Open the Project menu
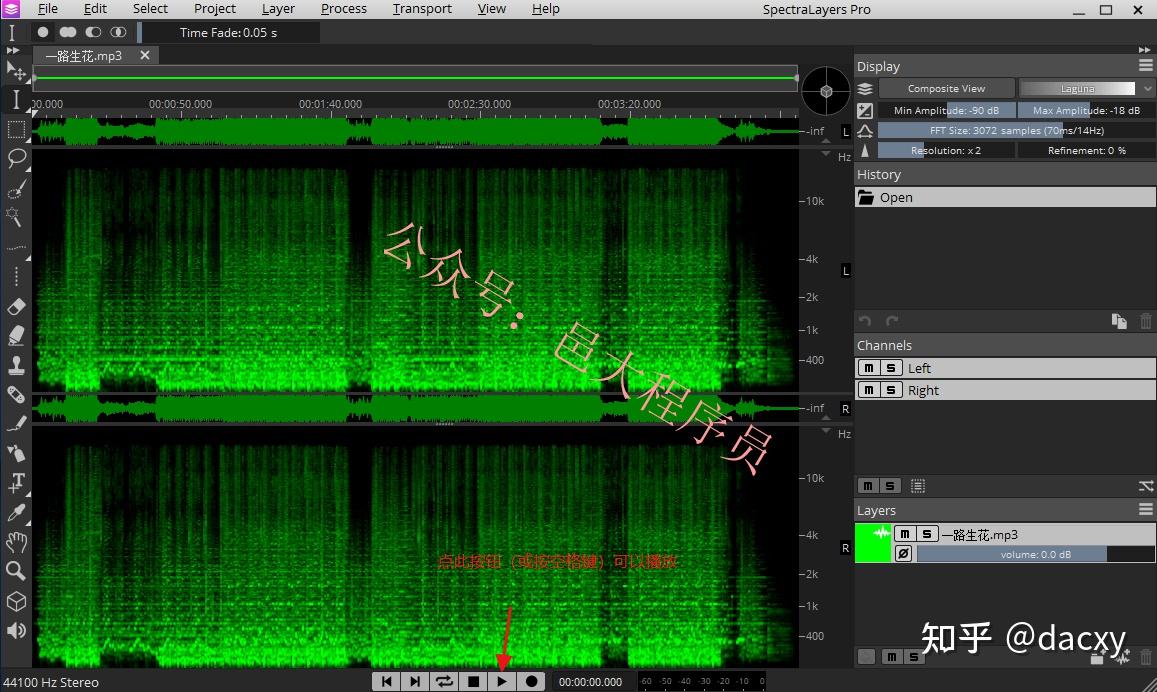This screenshot has height=692, width=1157. pos(215,9)
